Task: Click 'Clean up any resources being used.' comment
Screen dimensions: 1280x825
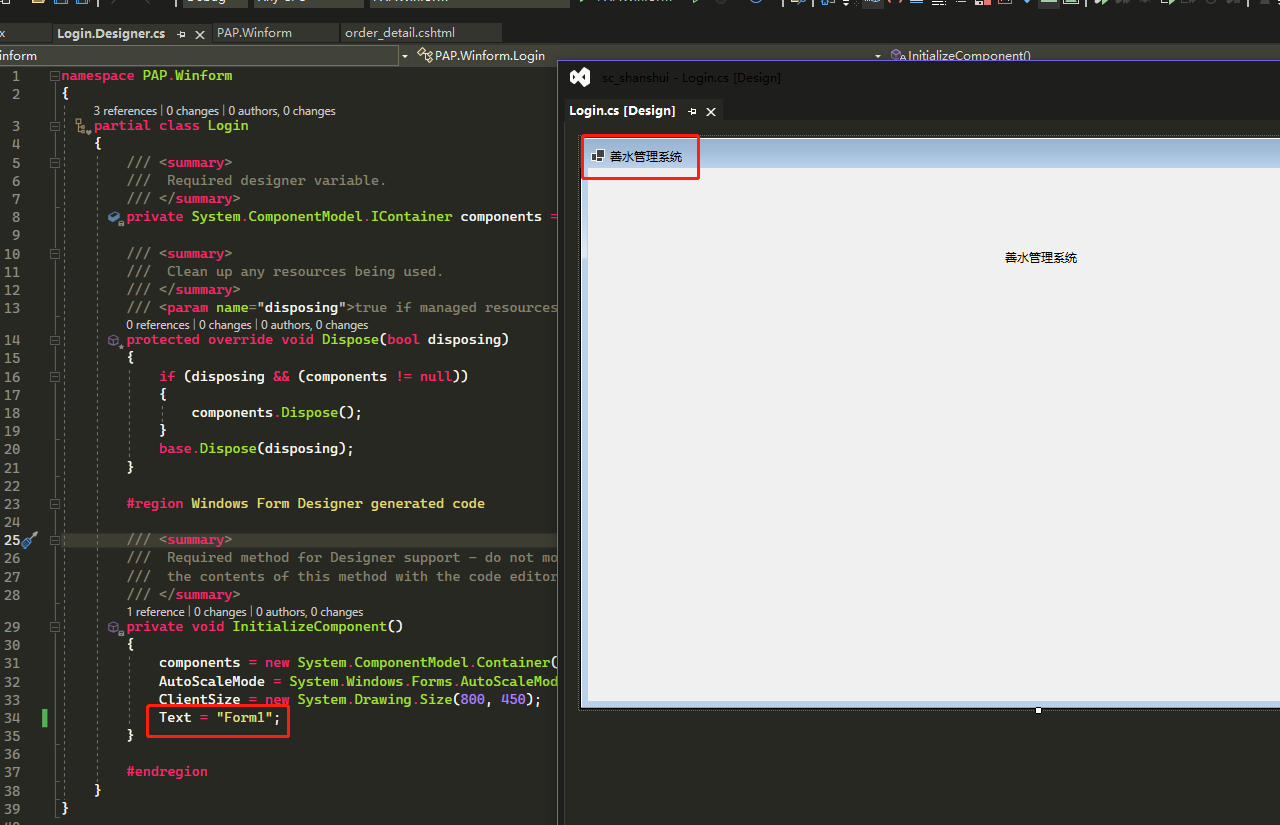Action: coord(305,272)
